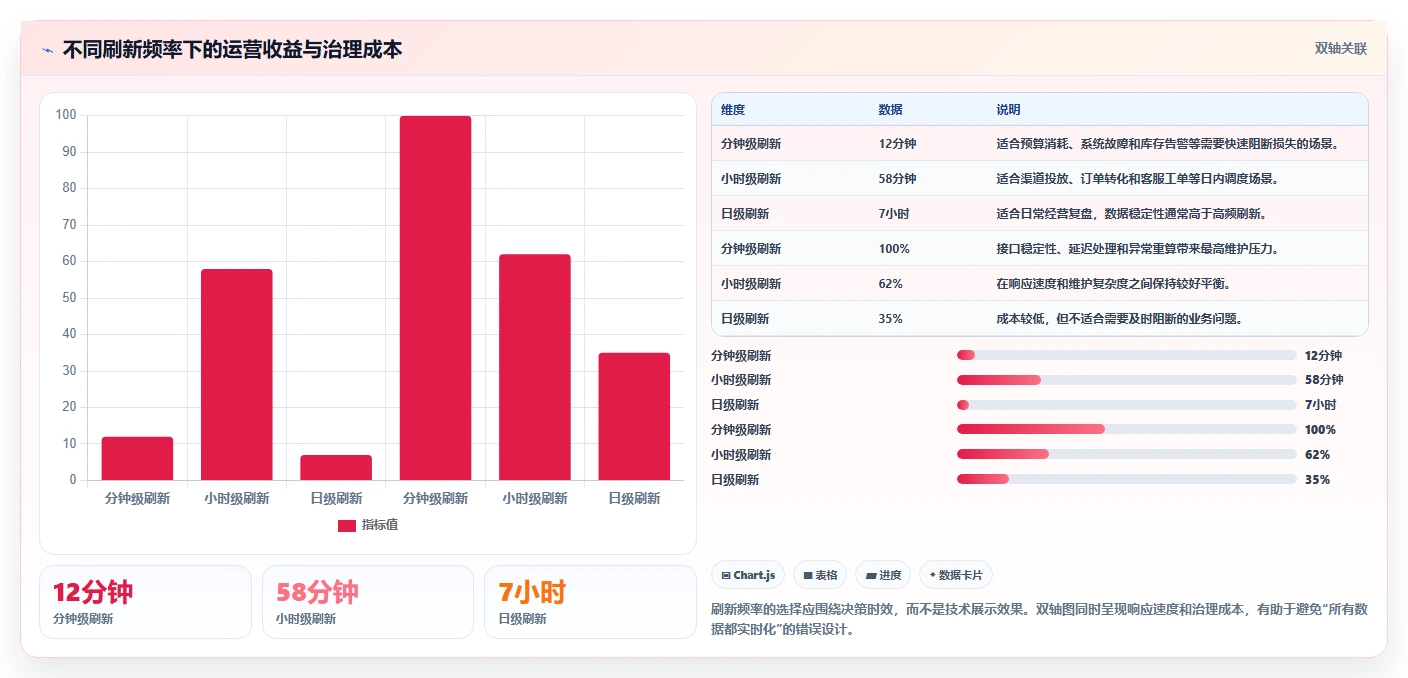The image size is (1408, 678).
Task: Click the description starting 在响应速度
Action: [x=1113, y=284]
